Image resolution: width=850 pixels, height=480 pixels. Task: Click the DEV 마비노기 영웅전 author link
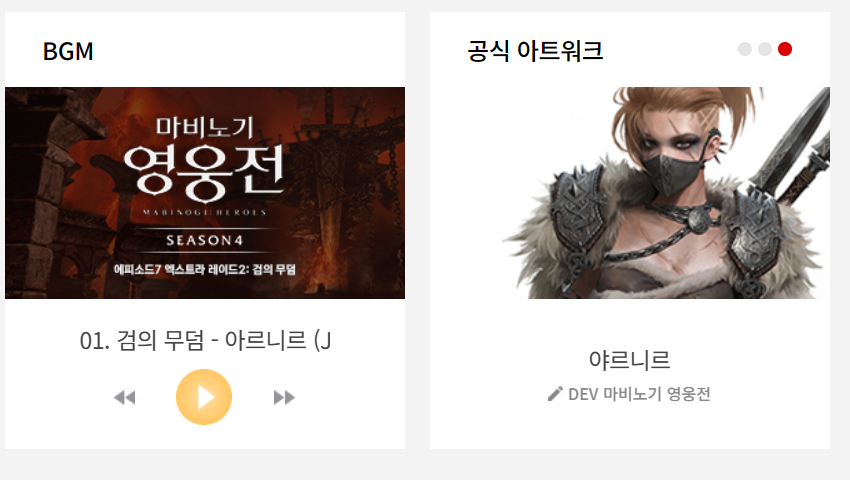click(x=639, y=394)
